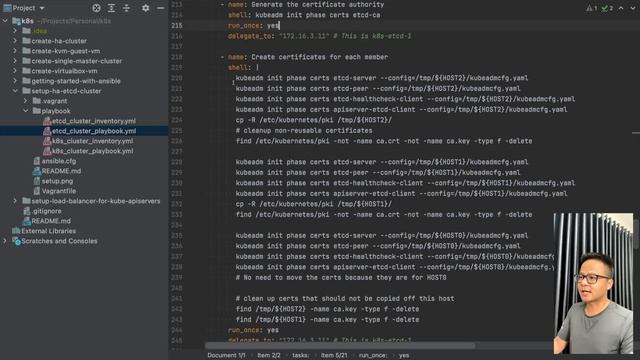The image size is (640, 360).
Task: Click the 'shell: kubeadm init phase certs etcd-ca' line
Action: click(304, 15)
